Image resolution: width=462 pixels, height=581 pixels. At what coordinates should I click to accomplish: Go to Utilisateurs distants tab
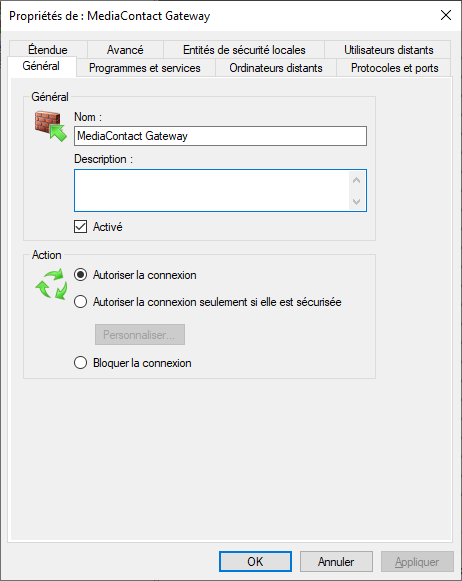[x=388, y=50]
